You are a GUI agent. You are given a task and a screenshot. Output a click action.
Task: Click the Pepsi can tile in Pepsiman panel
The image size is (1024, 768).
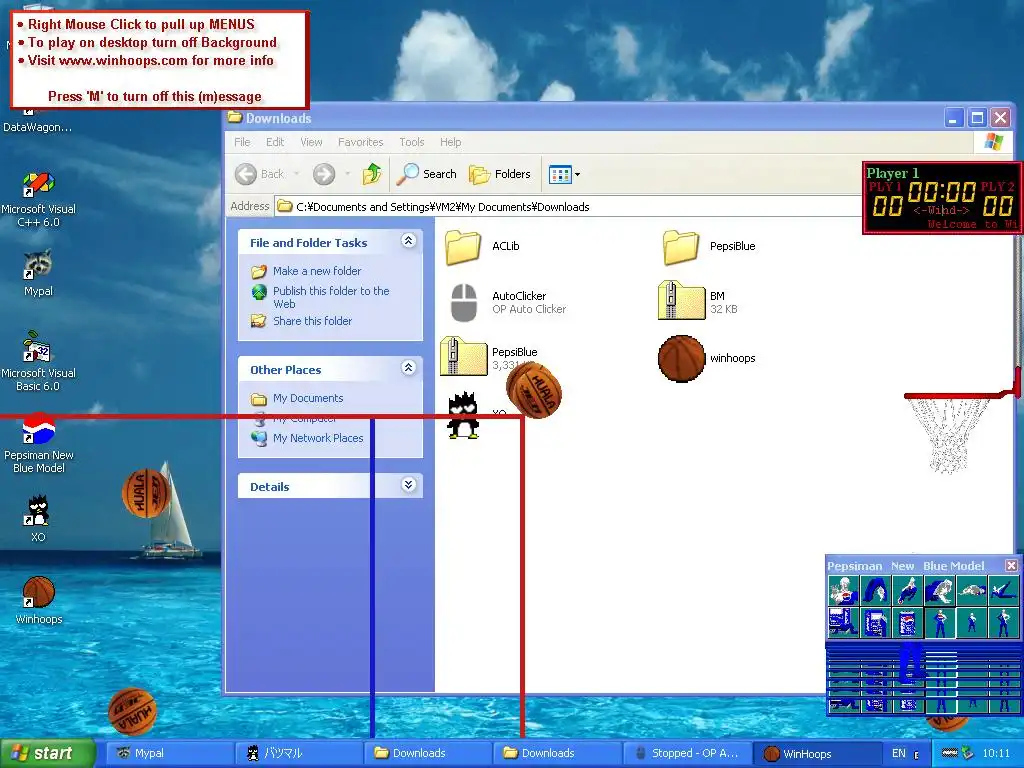tap(907, 622)
